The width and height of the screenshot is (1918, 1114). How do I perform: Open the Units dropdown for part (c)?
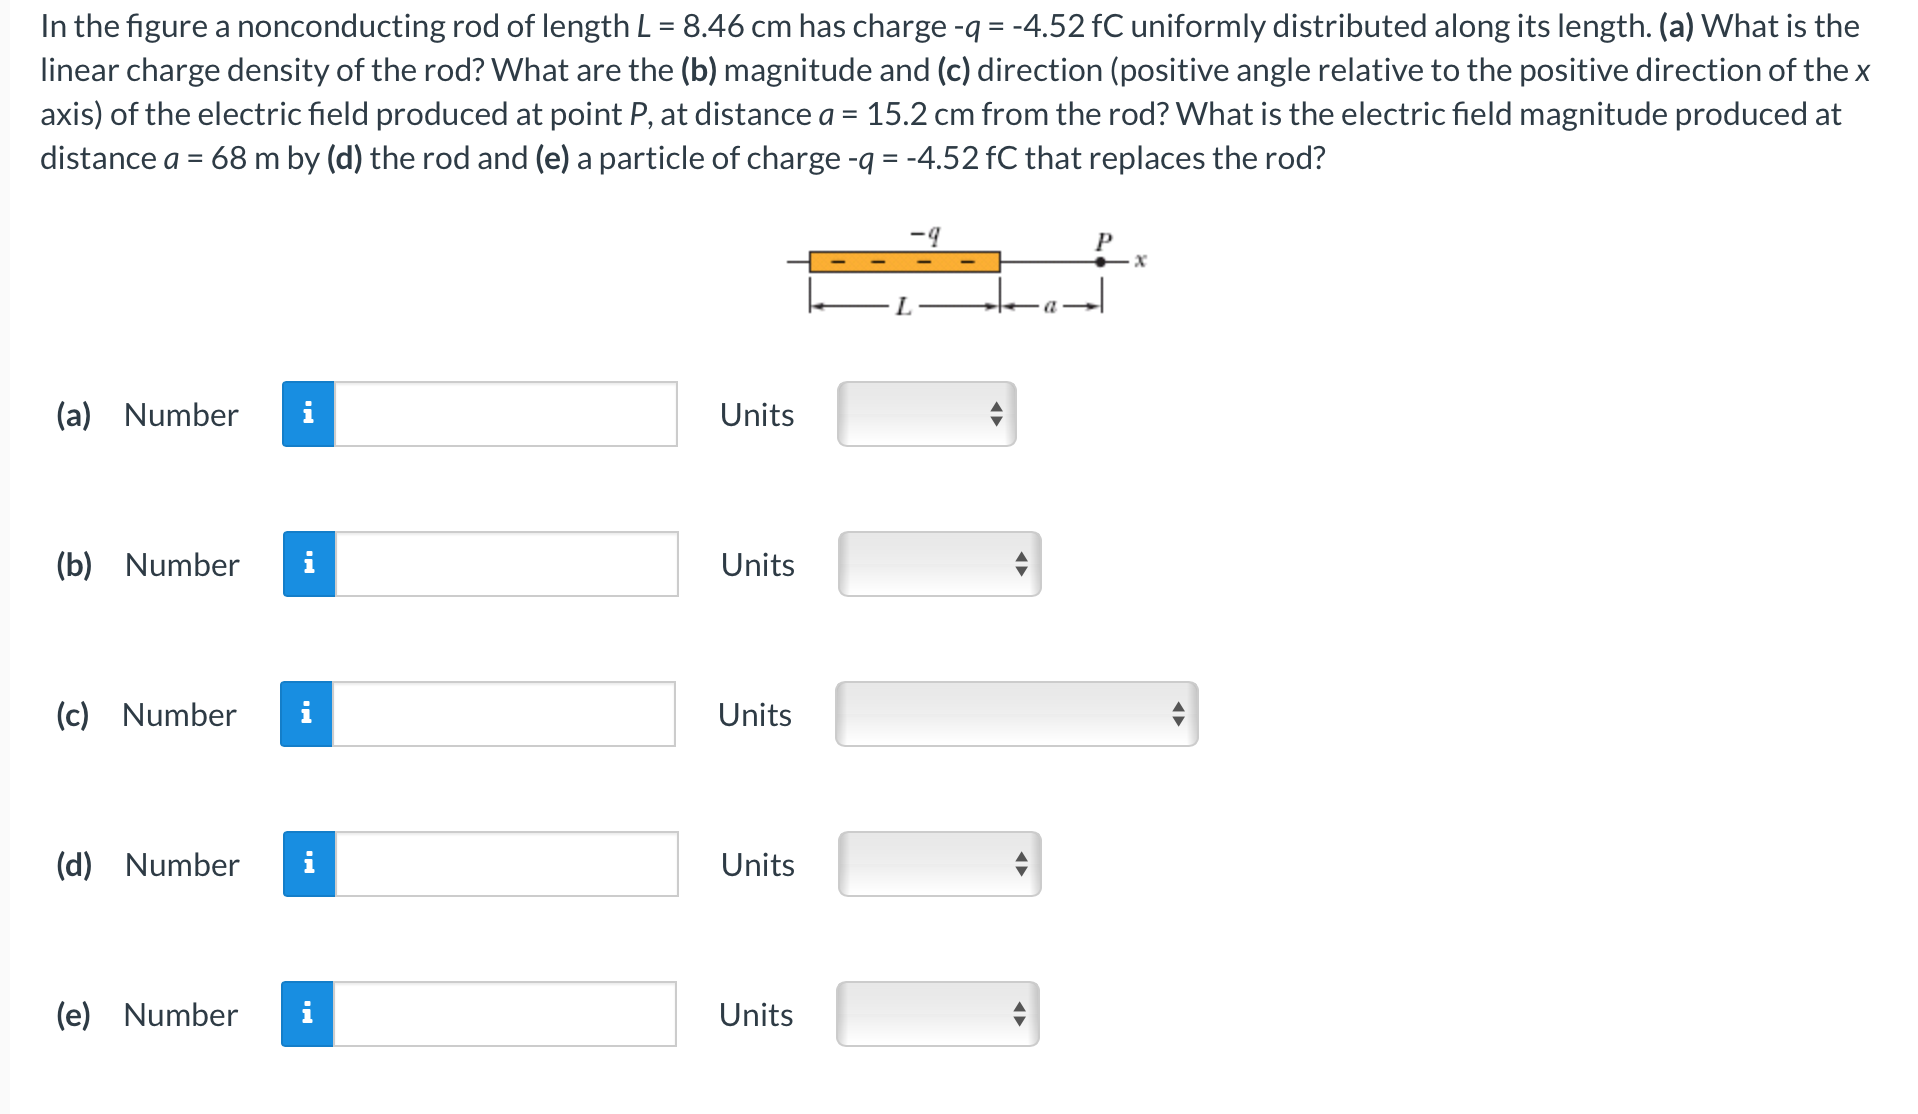click(x=1015, y=713)
